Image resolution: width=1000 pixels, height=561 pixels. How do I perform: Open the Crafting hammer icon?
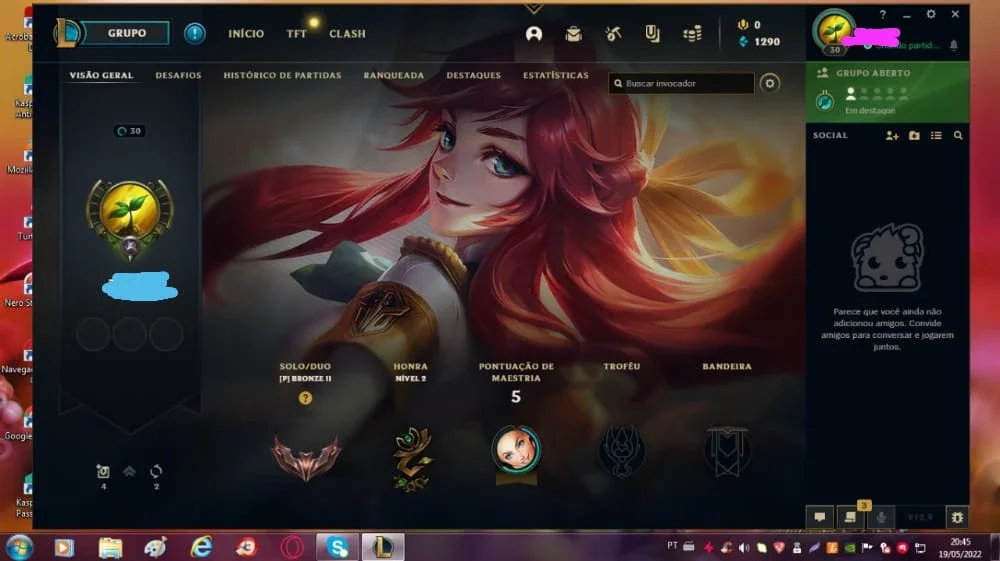(613, 34)
